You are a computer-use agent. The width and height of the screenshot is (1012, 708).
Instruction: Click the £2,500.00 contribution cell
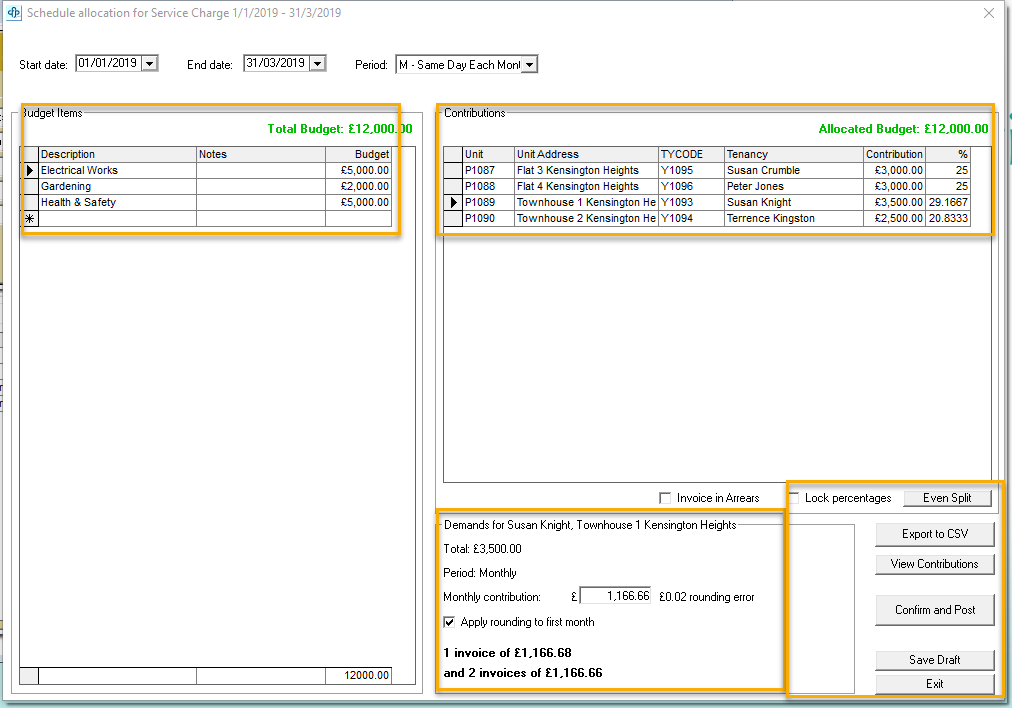pos(895,219)
